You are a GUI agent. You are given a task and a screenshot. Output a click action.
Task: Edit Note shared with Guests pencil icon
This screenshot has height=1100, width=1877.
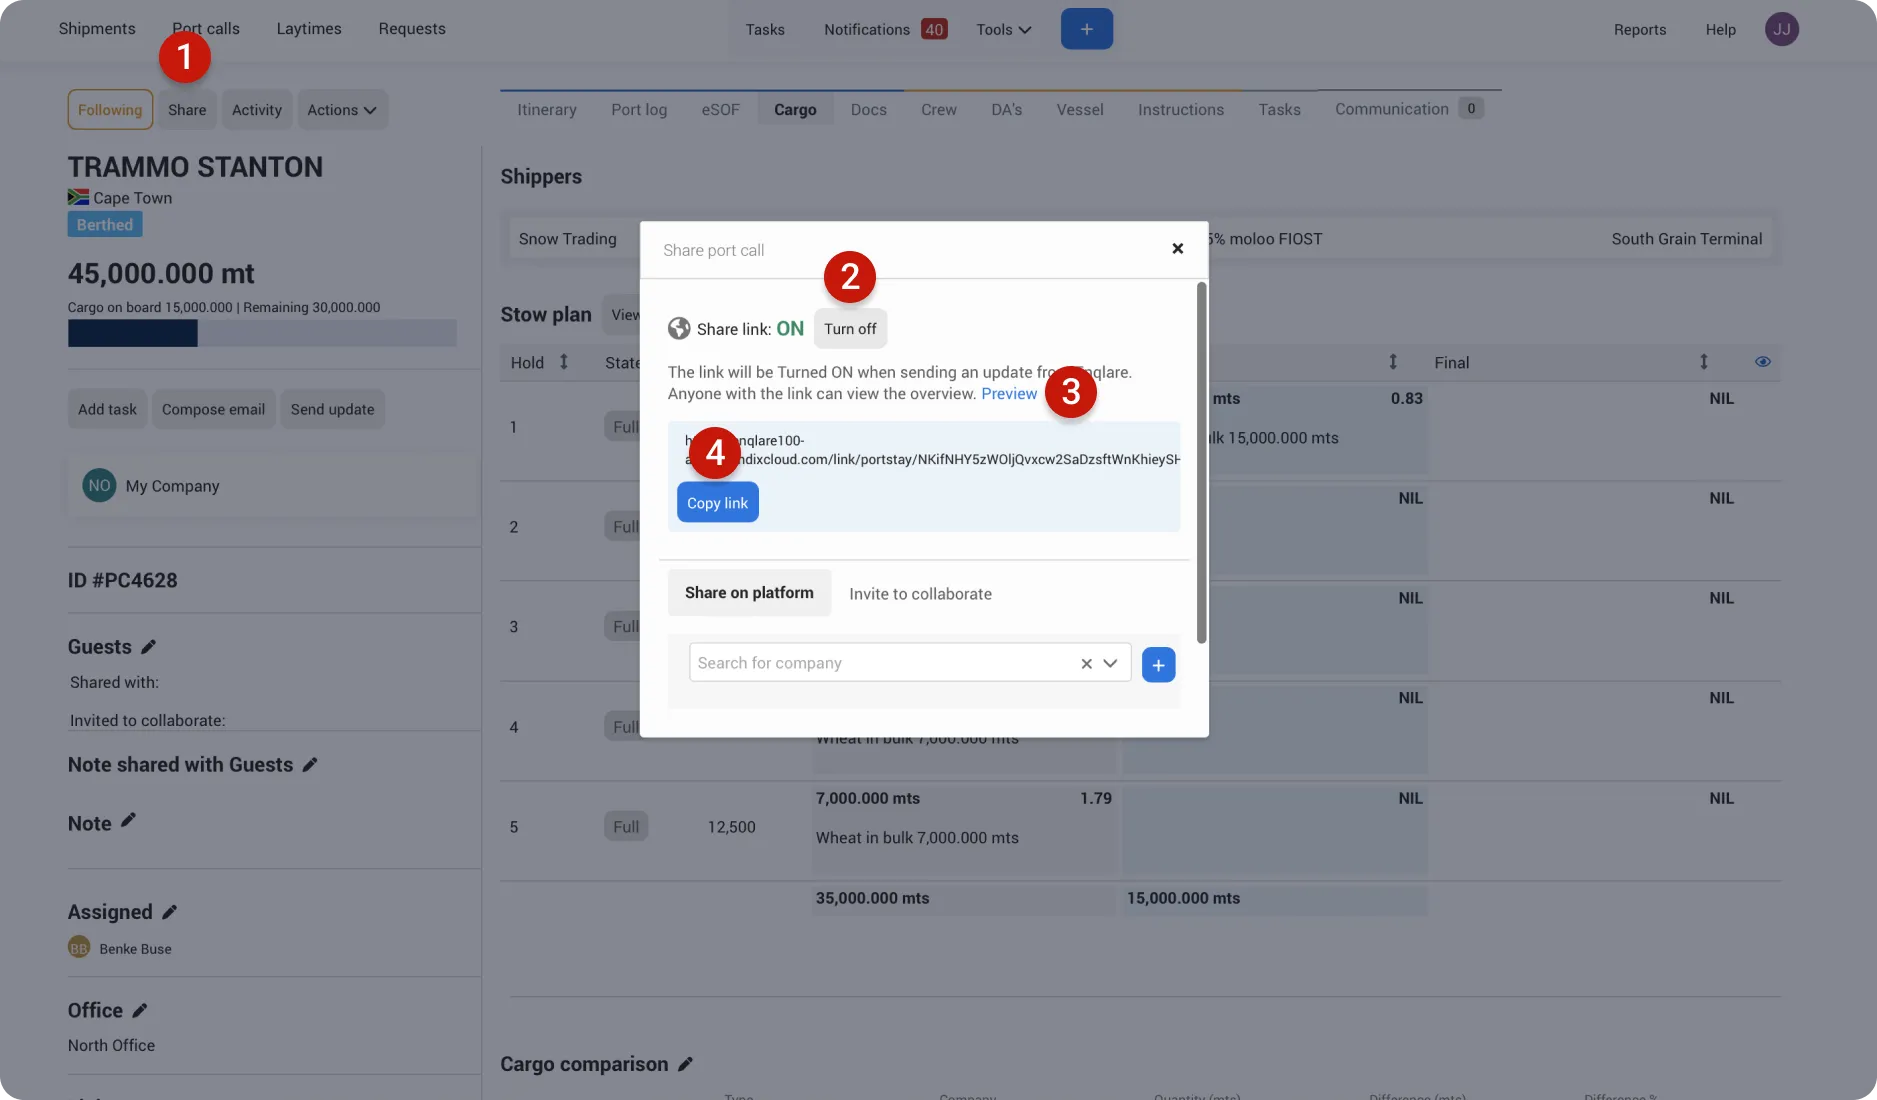coord(310,765)
